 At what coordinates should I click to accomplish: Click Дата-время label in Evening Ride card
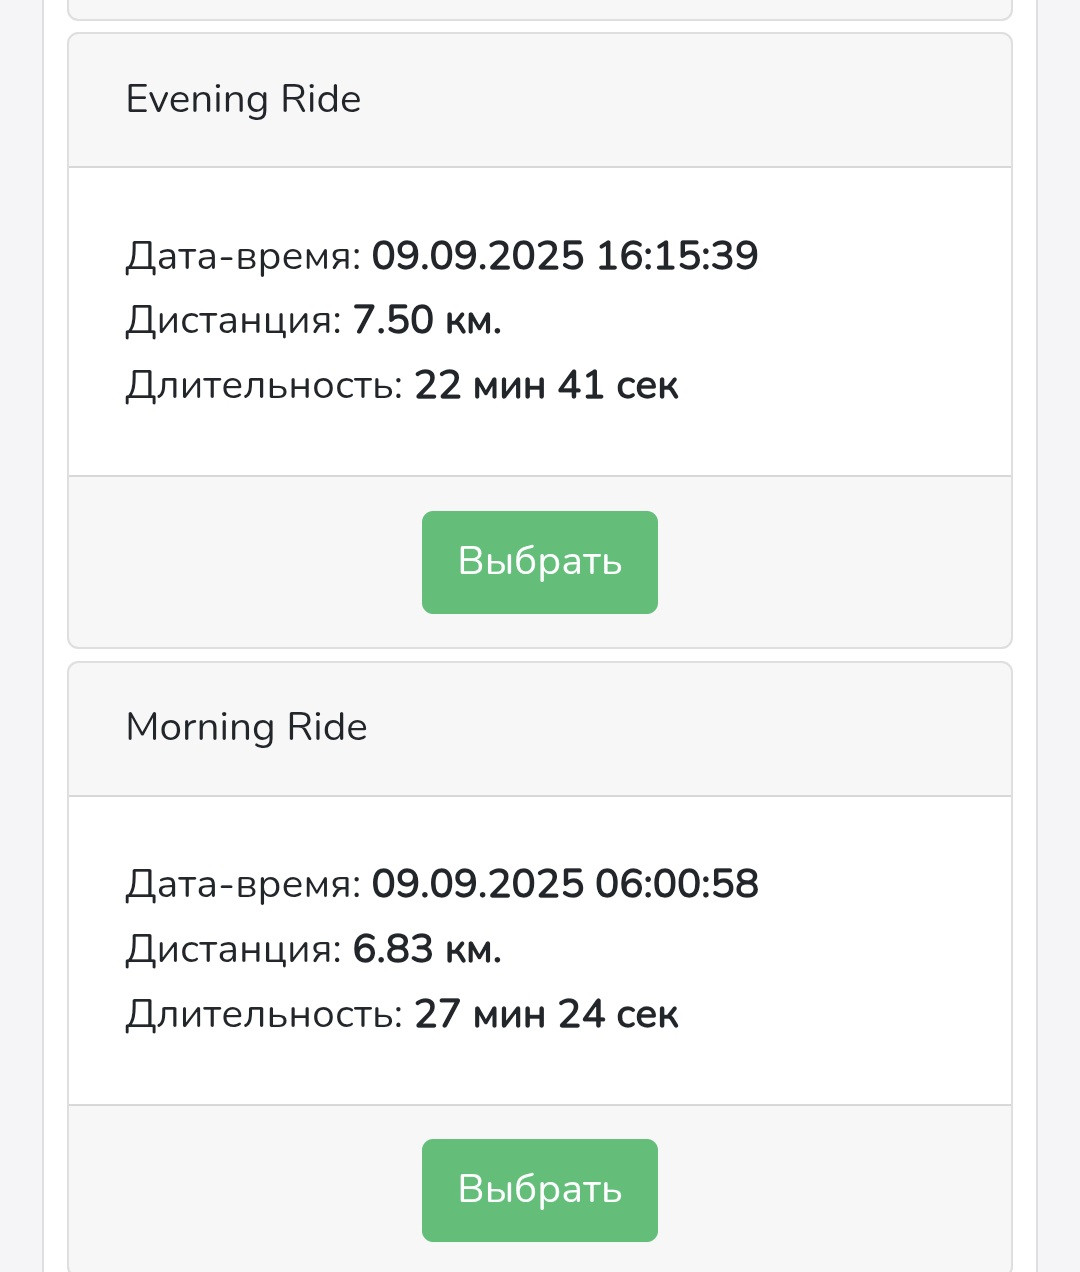pos(243,257)
